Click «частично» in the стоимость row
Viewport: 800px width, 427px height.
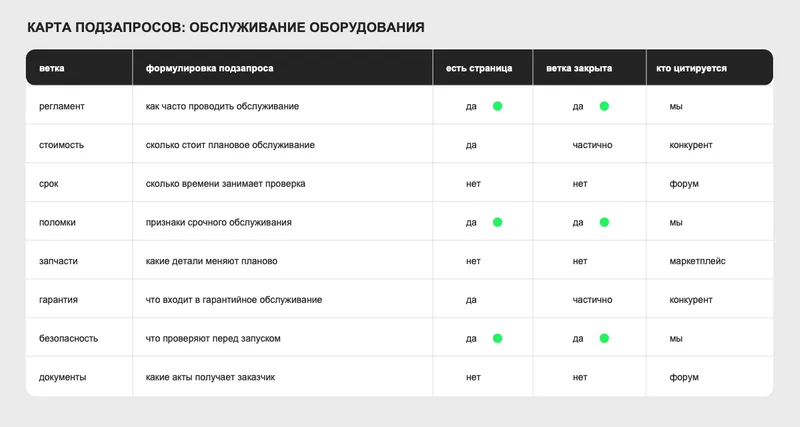click(592, 145)
